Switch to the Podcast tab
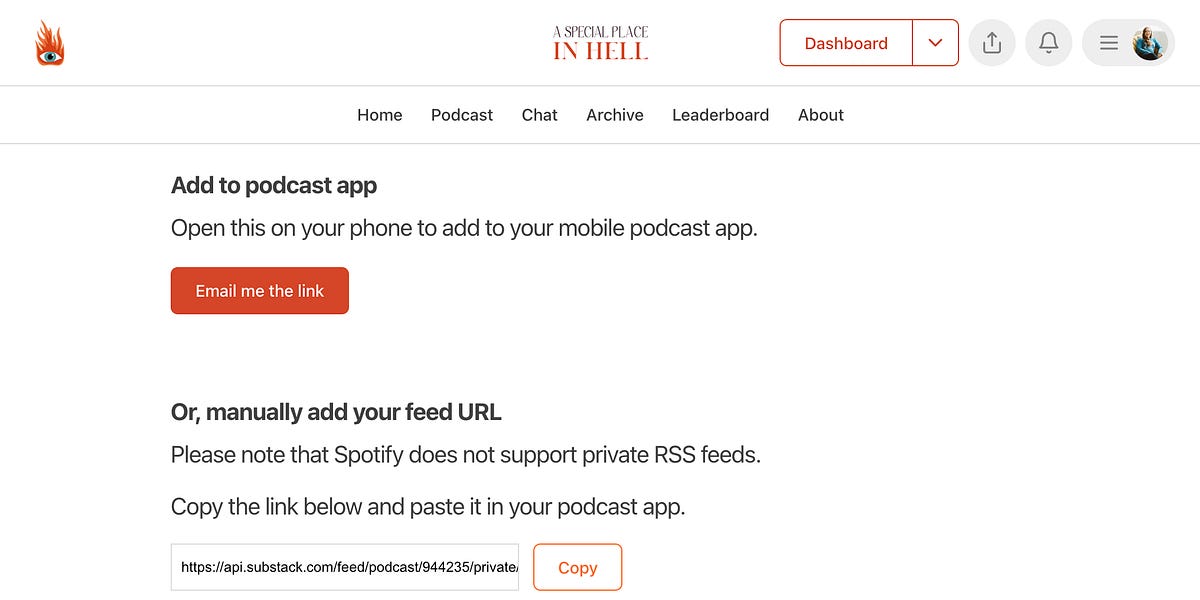Image resolution: width=1200 pixels, height=600 pixels. click(461, 114)
